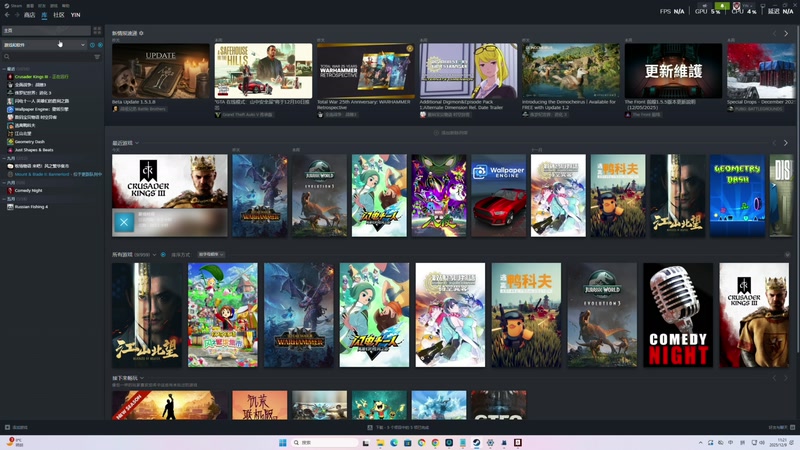The image size is (800, 450).
Task: Open advanced filter options icon
Action: point(97,57)
